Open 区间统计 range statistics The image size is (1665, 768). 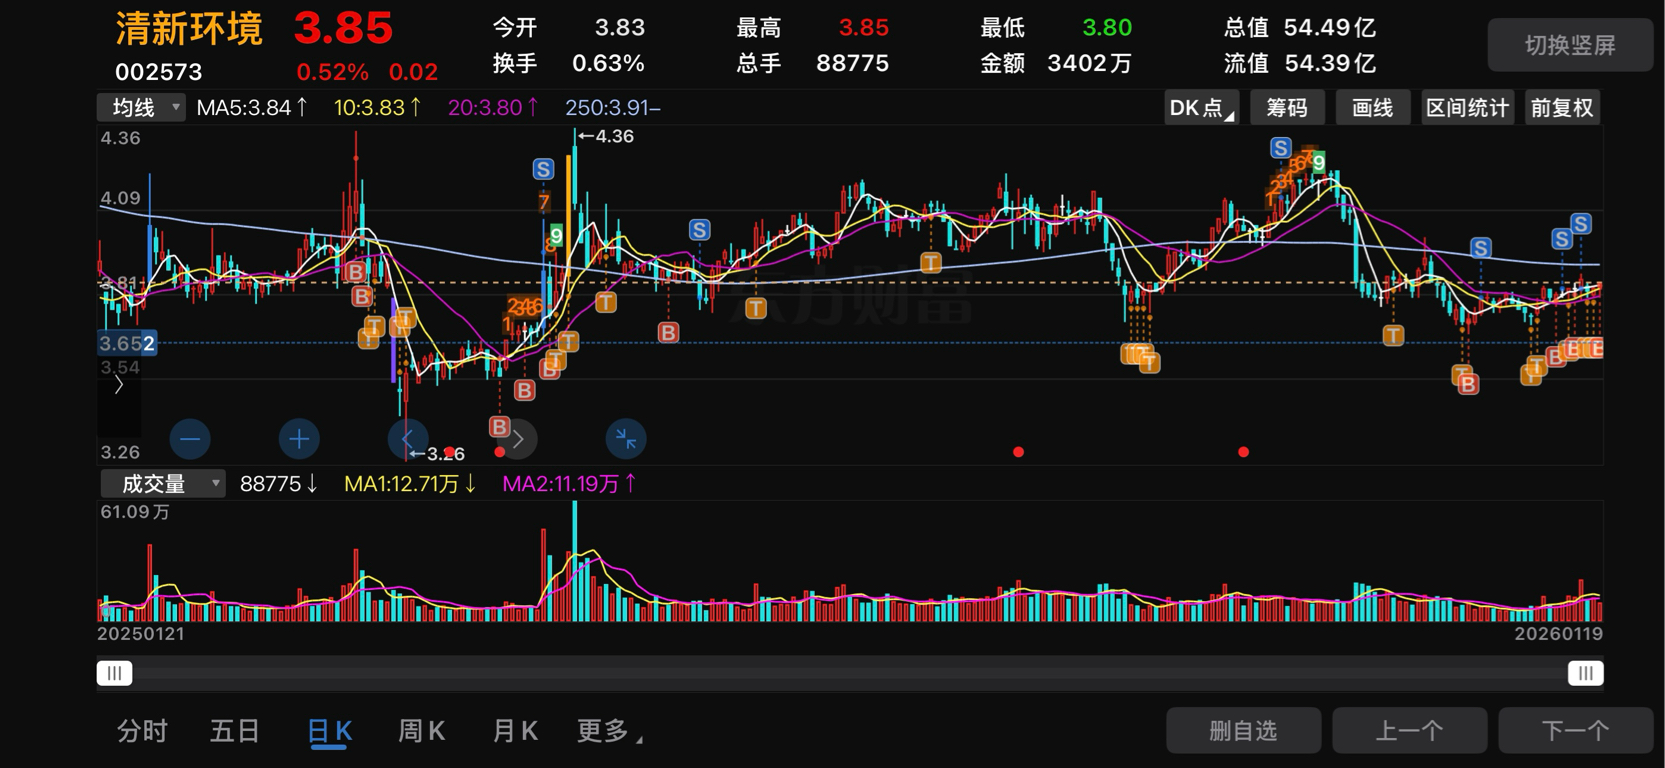click(x=1467, y=108)
